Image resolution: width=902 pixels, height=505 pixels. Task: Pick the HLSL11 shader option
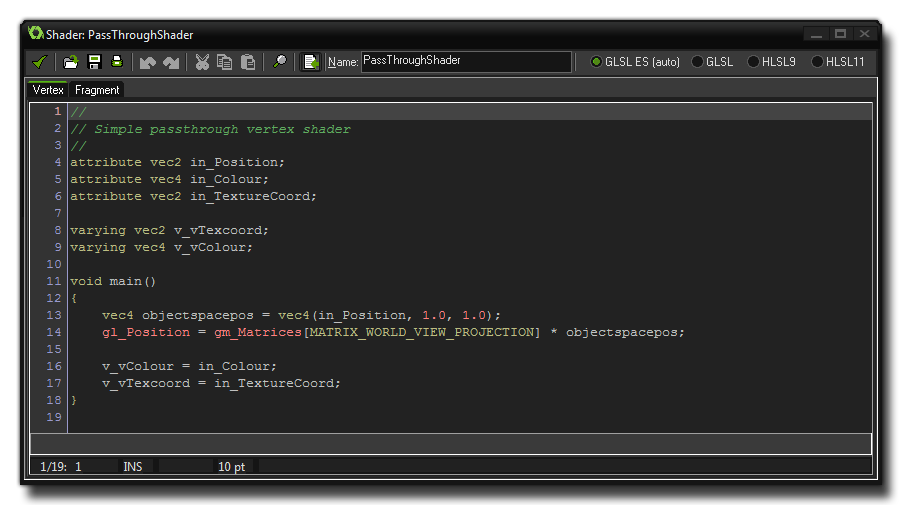point(818,62)
